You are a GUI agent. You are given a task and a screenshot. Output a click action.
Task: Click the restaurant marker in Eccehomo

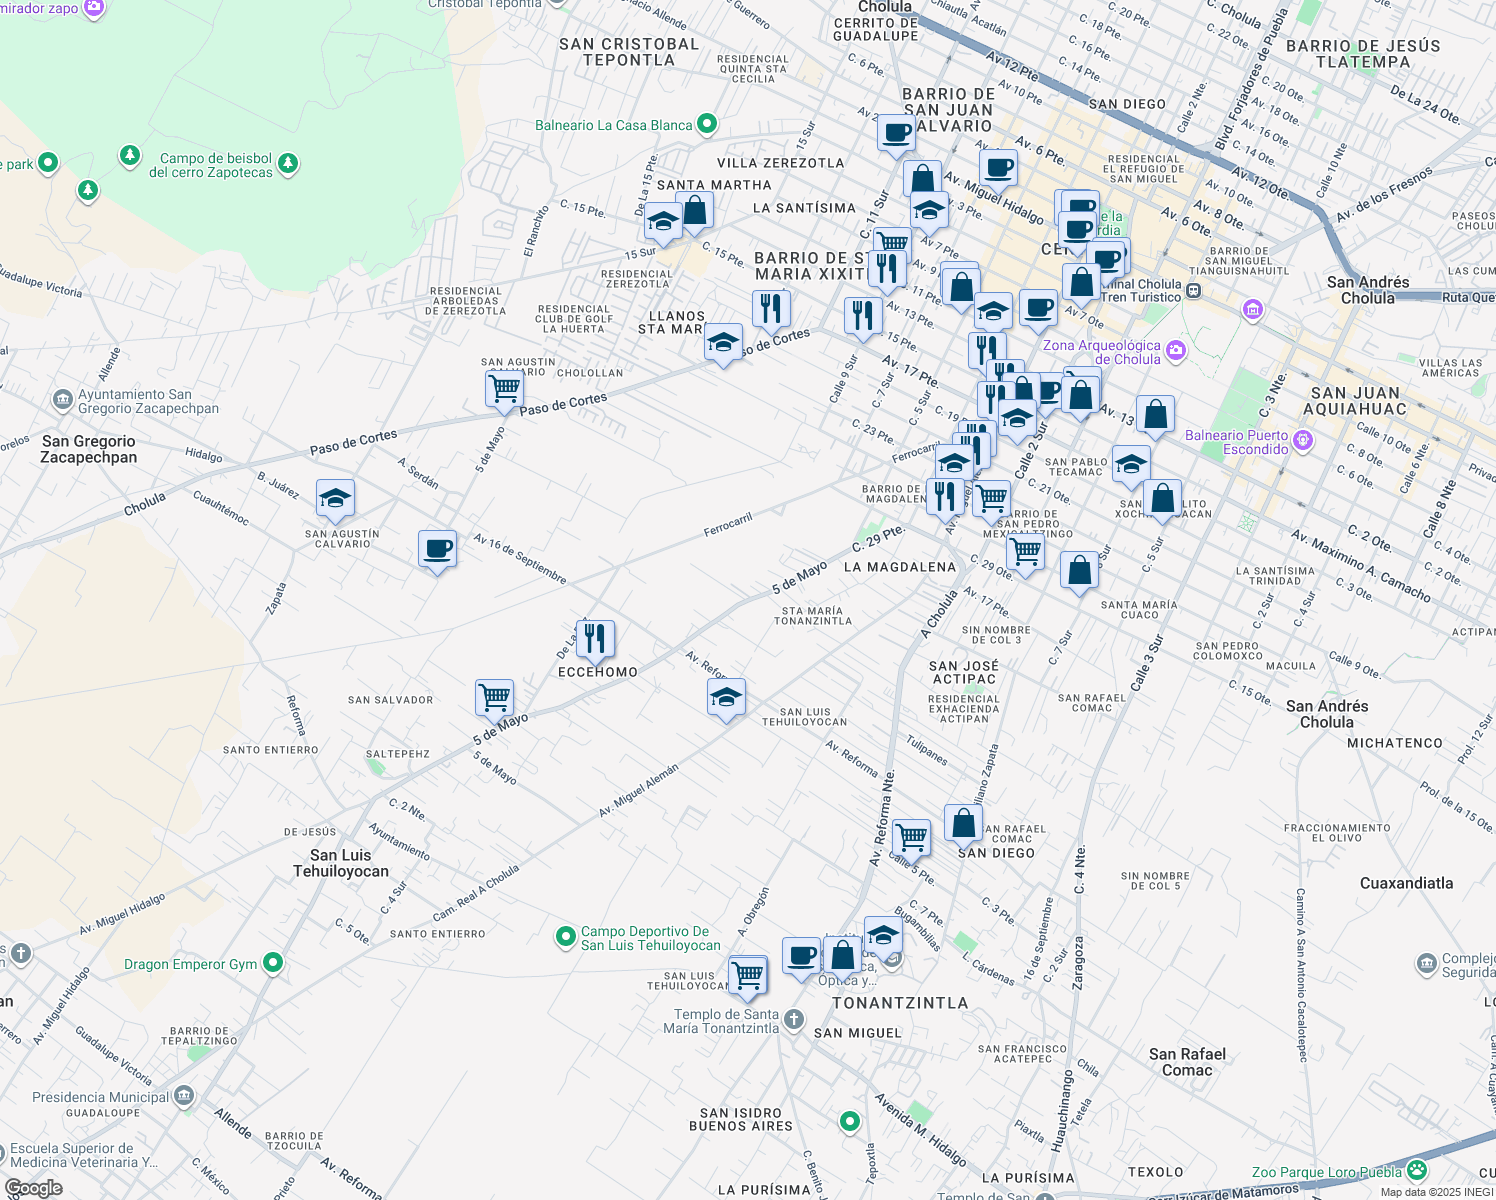click(x=595, y=639)
